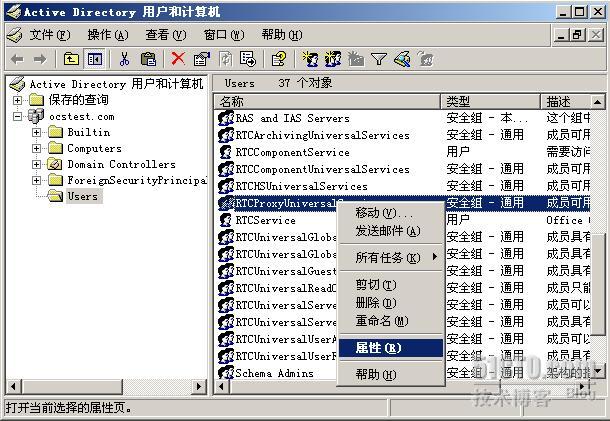This screenshot has height=421, width=610.
Task: Open the 操作 (A) menu
Action: point(108,35)
